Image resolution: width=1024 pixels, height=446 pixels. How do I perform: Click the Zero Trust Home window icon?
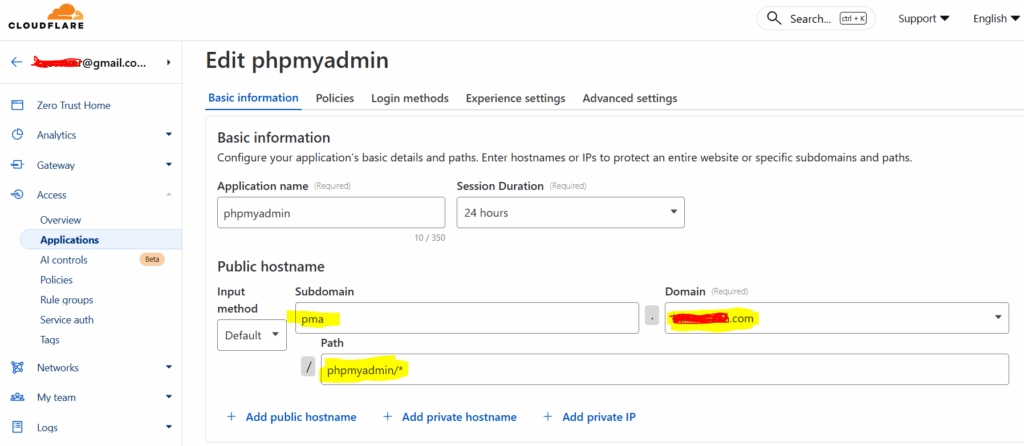pos(18,105)
